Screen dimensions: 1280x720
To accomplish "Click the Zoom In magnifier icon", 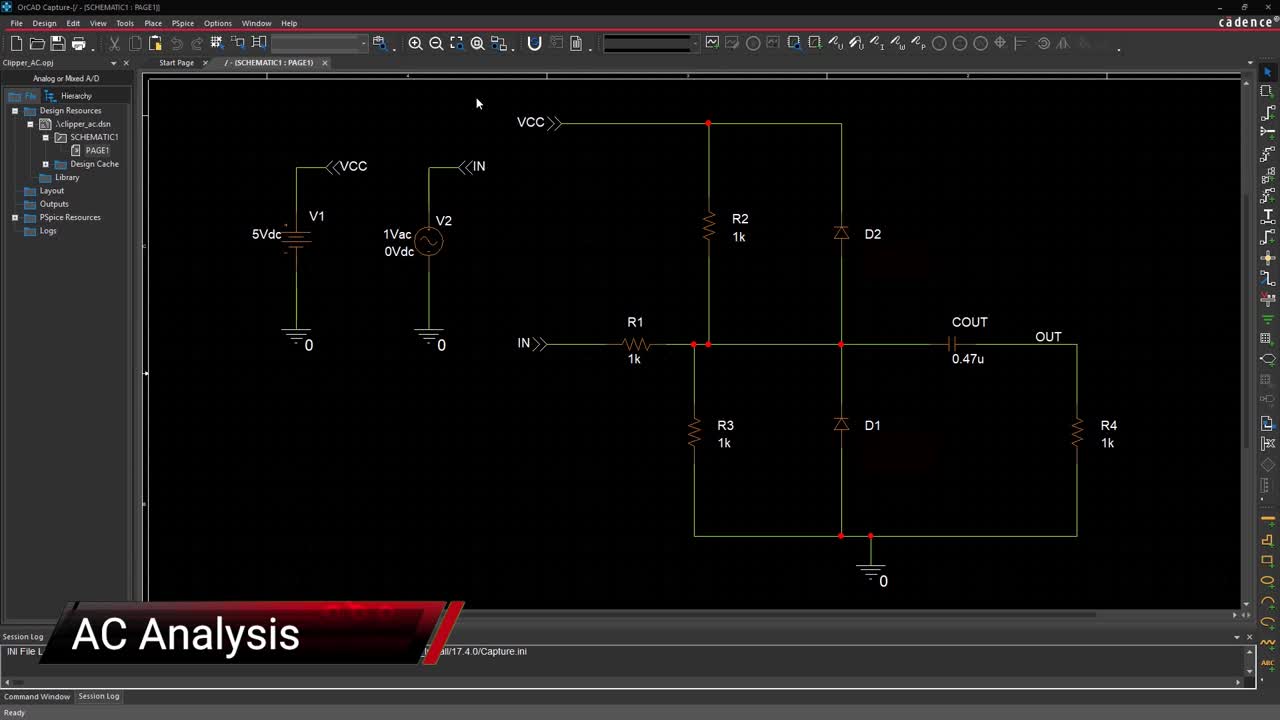I will tap(416, 43).
